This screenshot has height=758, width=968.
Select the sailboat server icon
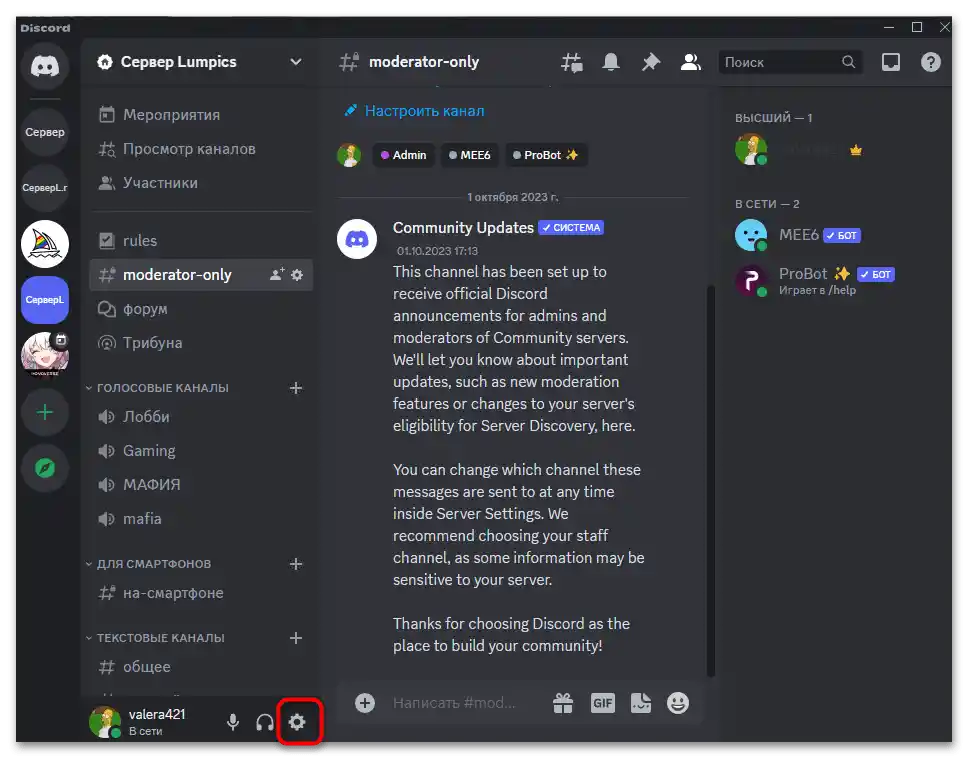coord(44,244)
